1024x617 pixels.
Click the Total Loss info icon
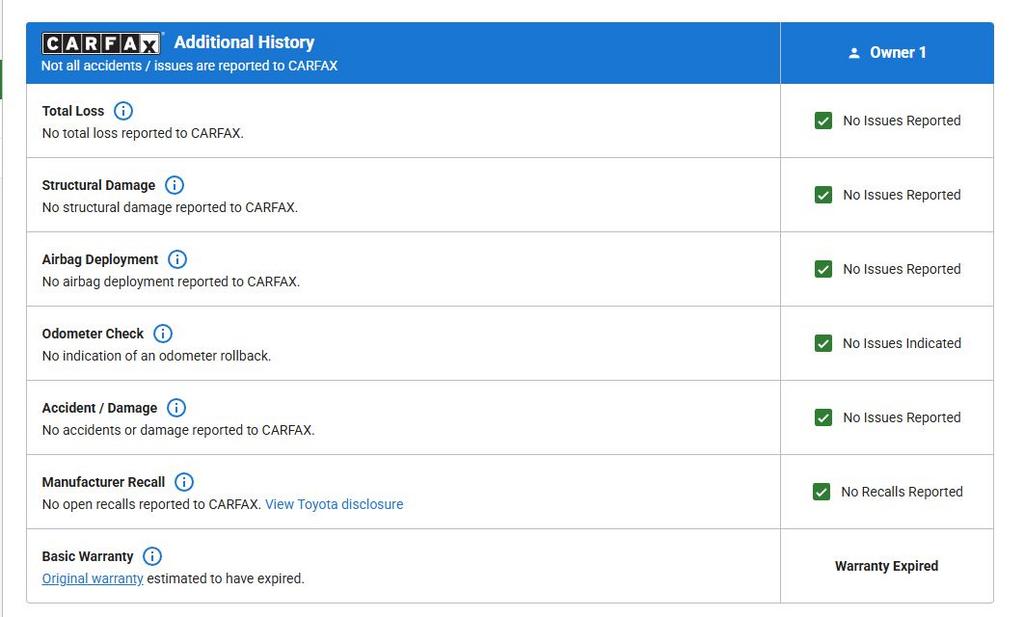123,111
